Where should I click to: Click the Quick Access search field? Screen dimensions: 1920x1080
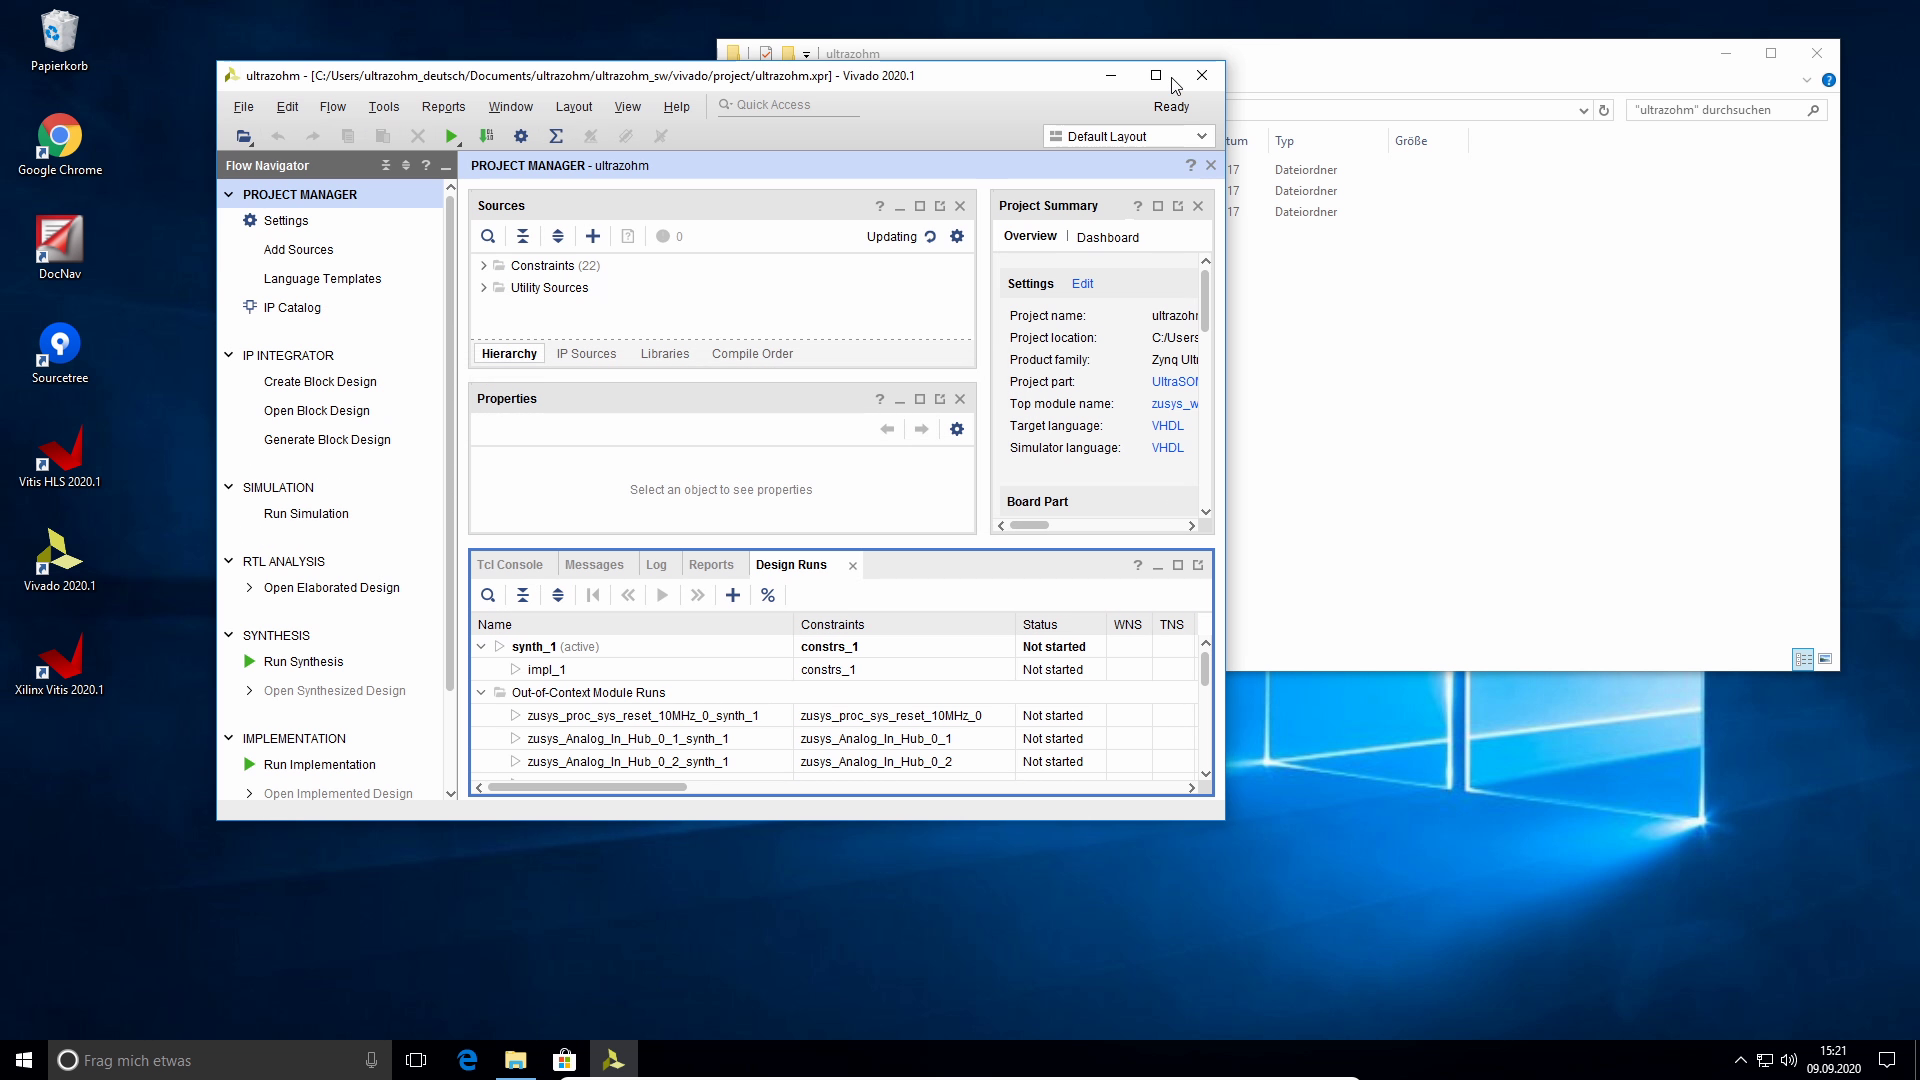[790, 105]
